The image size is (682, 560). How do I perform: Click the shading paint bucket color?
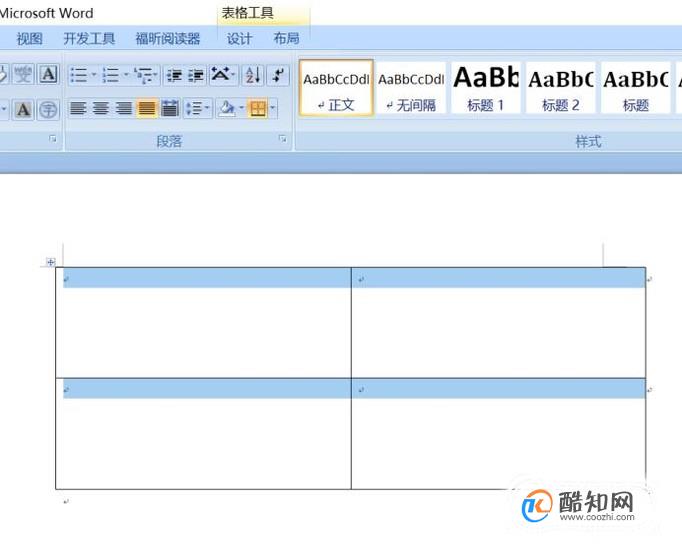tap(227, 108)
